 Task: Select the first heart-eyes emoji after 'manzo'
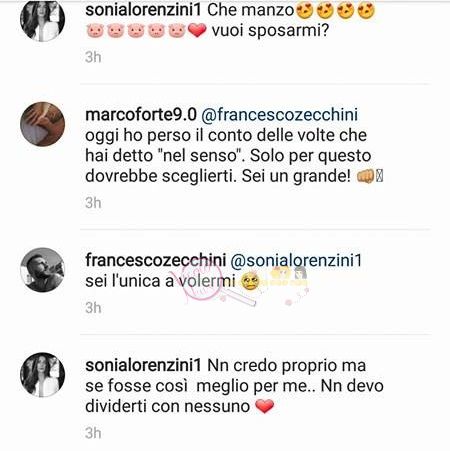pos(304,10)
